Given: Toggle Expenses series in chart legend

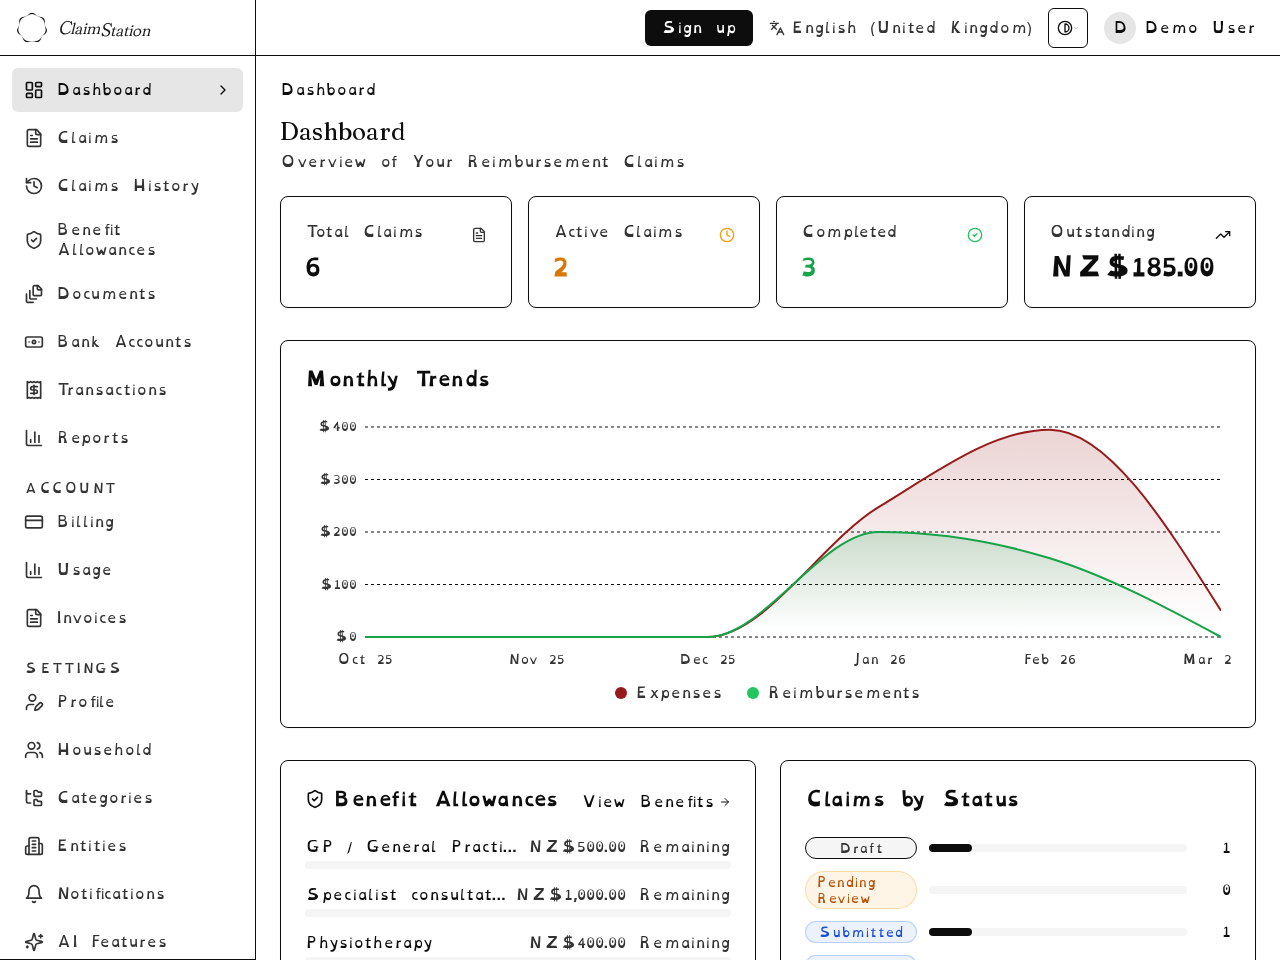Looking at the screenshot, I should (668, 693).
